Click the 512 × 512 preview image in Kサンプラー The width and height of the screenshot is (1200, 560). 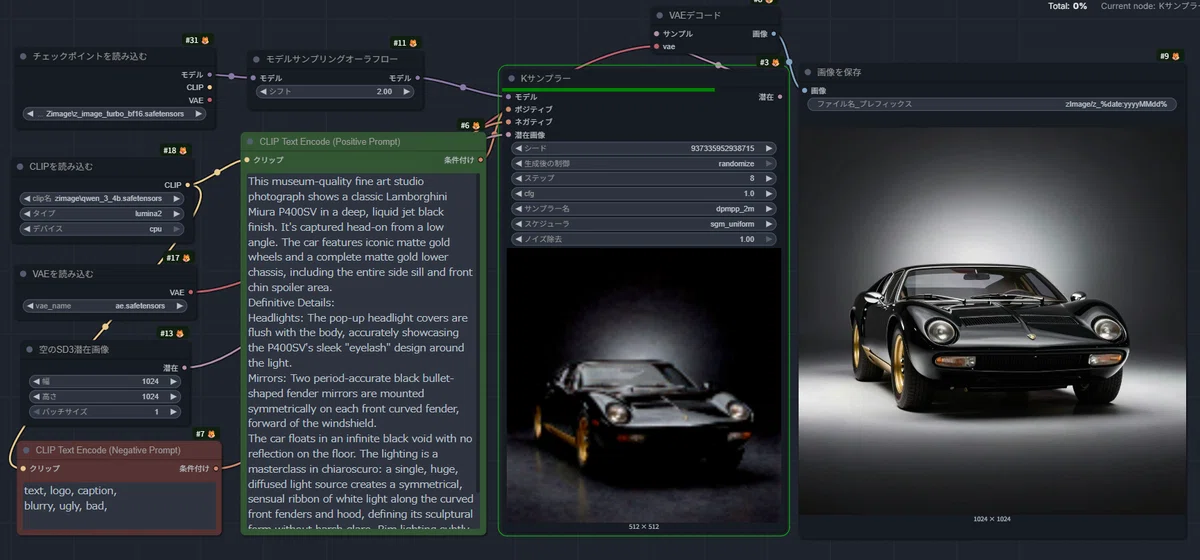pos(643,385)
